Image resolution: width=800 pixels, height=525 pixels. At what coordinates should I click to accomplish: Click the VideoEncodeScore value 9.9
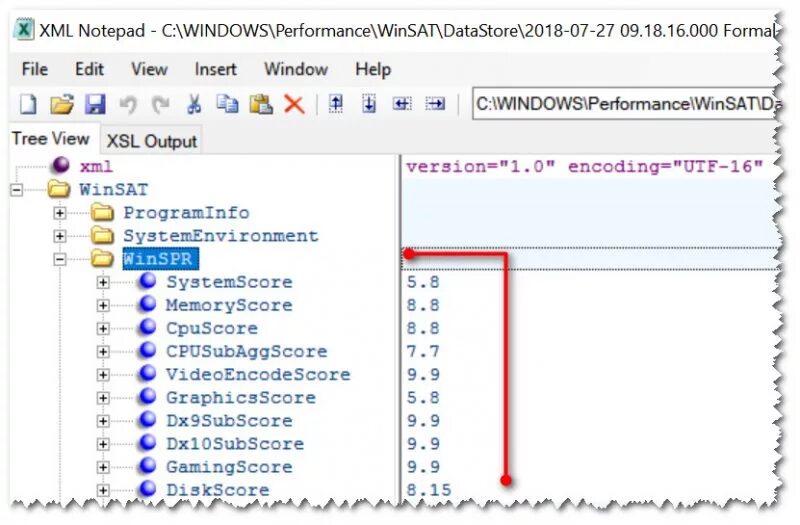point(423,374)
